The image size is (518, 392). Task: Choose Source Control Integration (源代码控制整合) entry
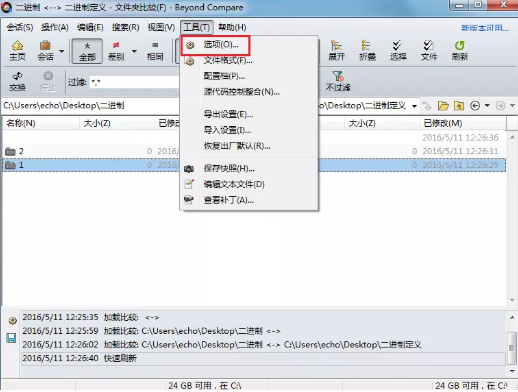pos(249,92)
